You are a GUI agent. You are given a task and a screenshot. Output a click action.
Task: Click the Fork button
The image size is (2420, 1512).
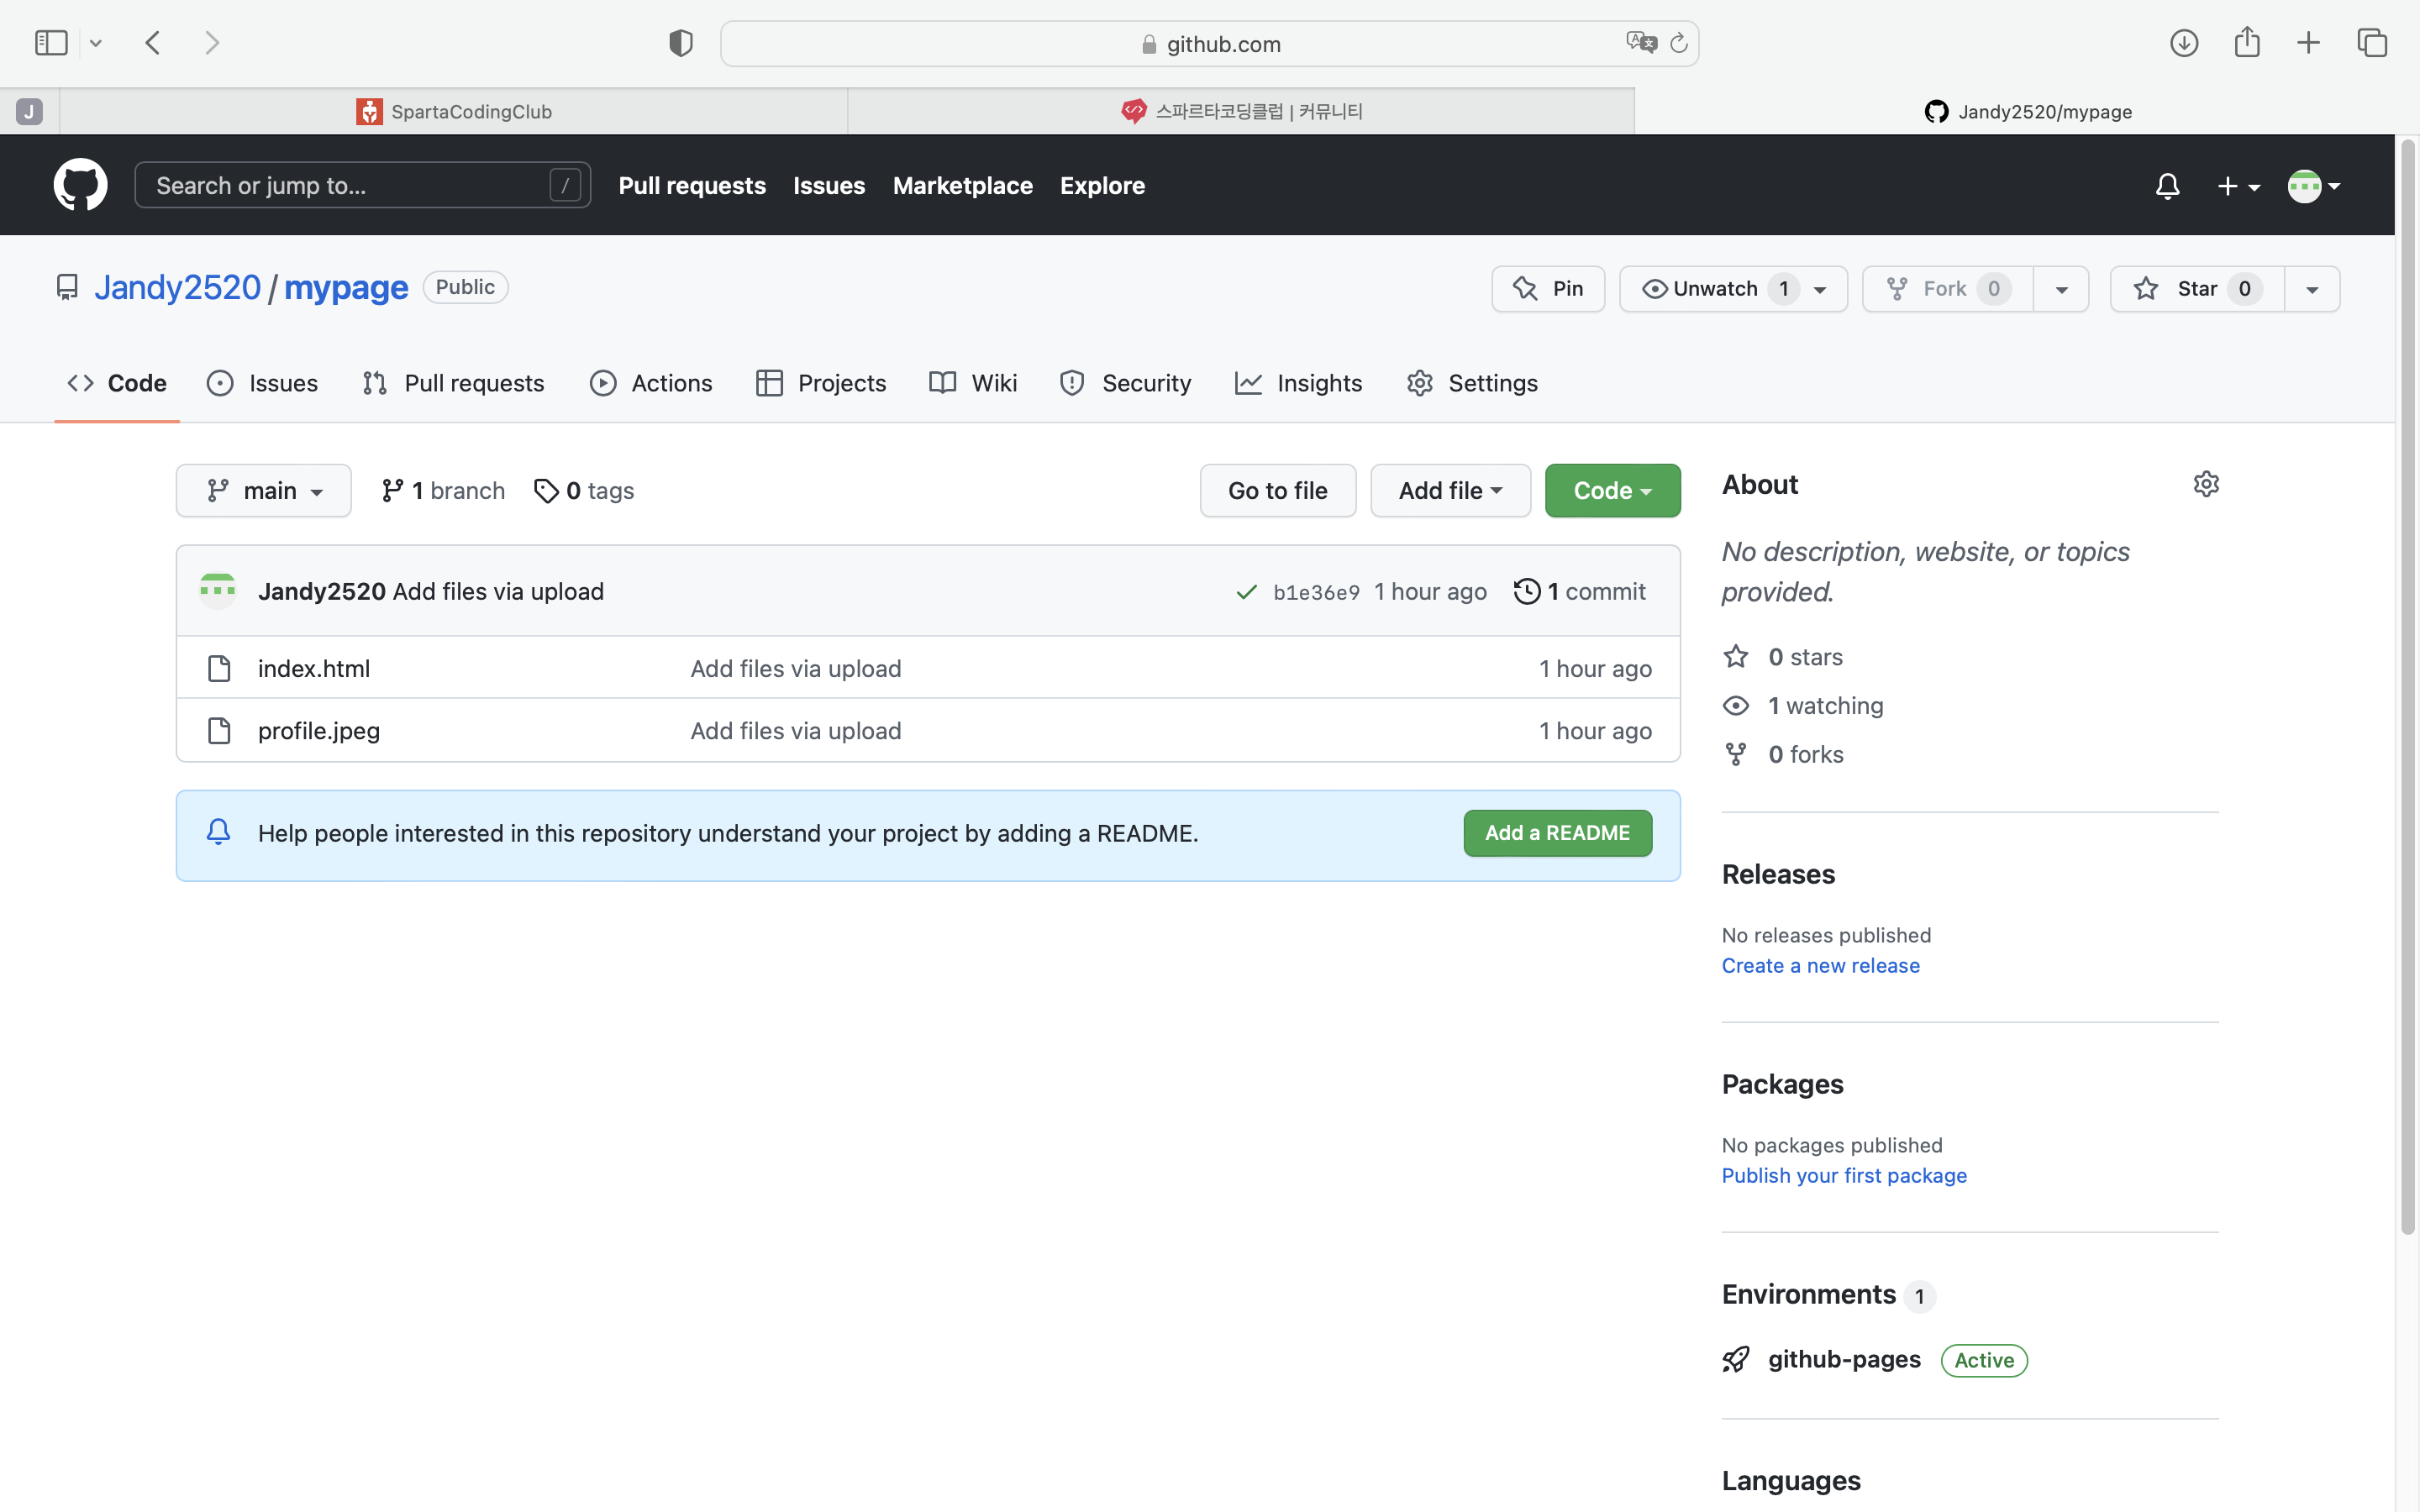[1947, 289]
